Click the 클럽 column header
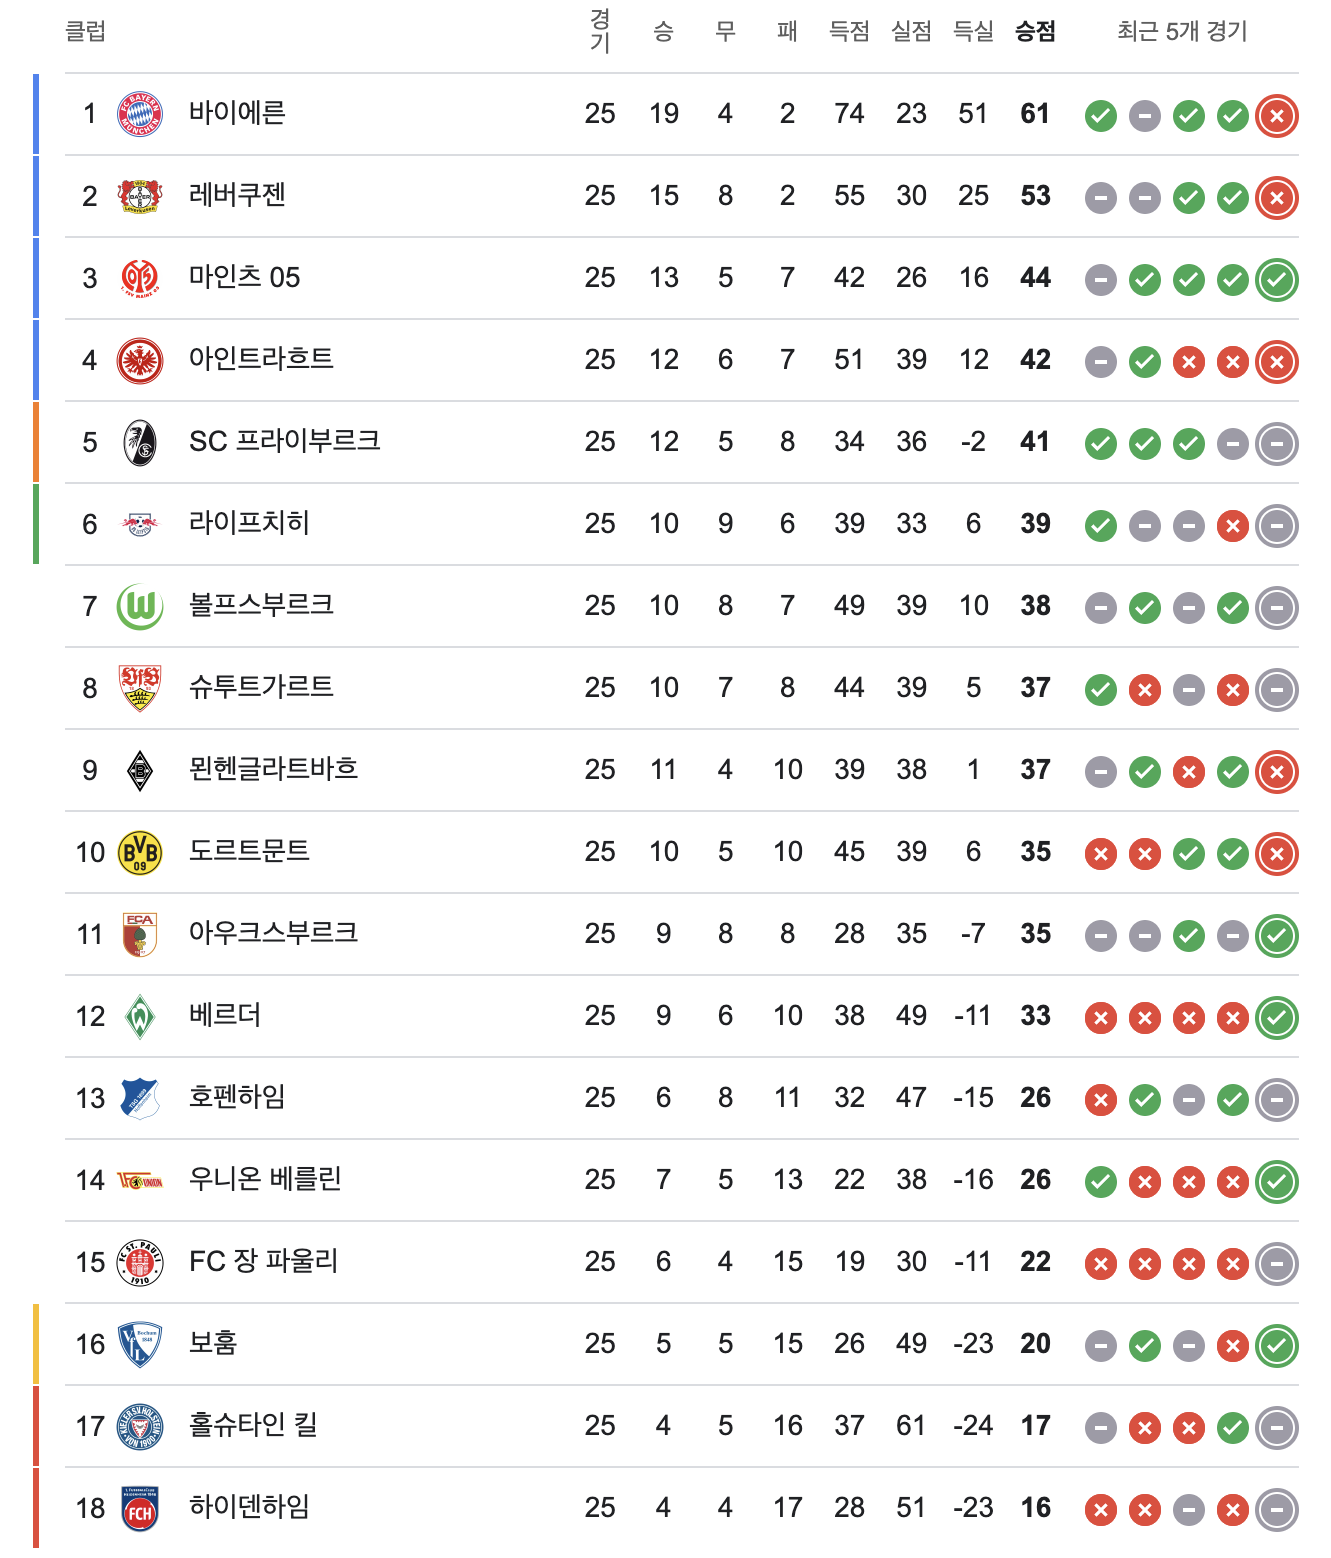The image size is (1331, 1558). point(86,31)
